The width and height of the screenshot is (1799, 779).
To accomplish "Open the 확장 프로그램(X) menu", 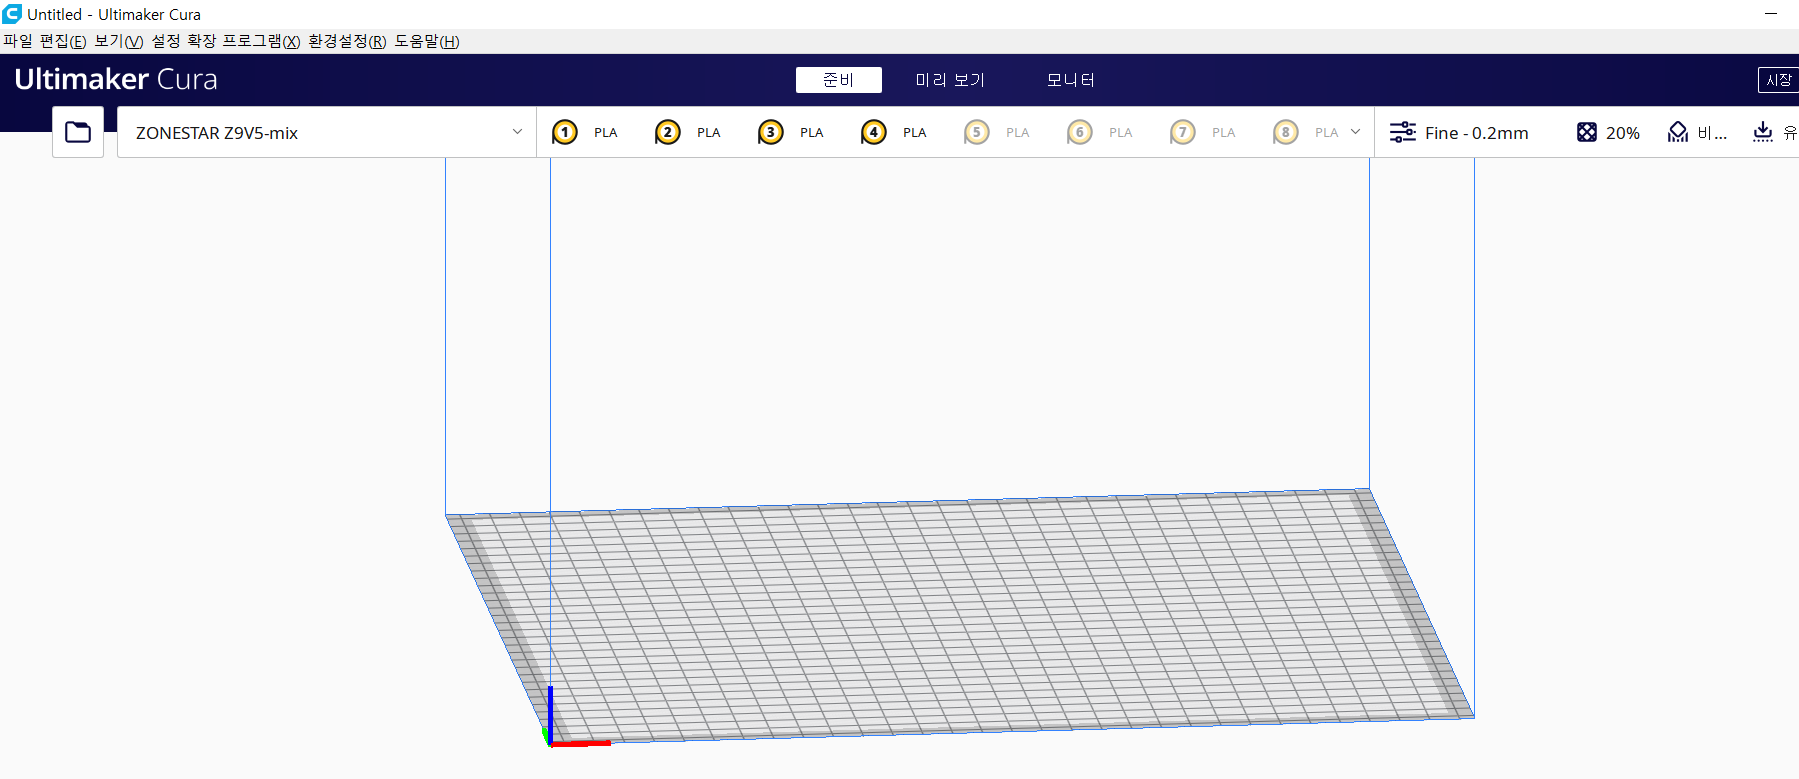I will pos(244,41).
